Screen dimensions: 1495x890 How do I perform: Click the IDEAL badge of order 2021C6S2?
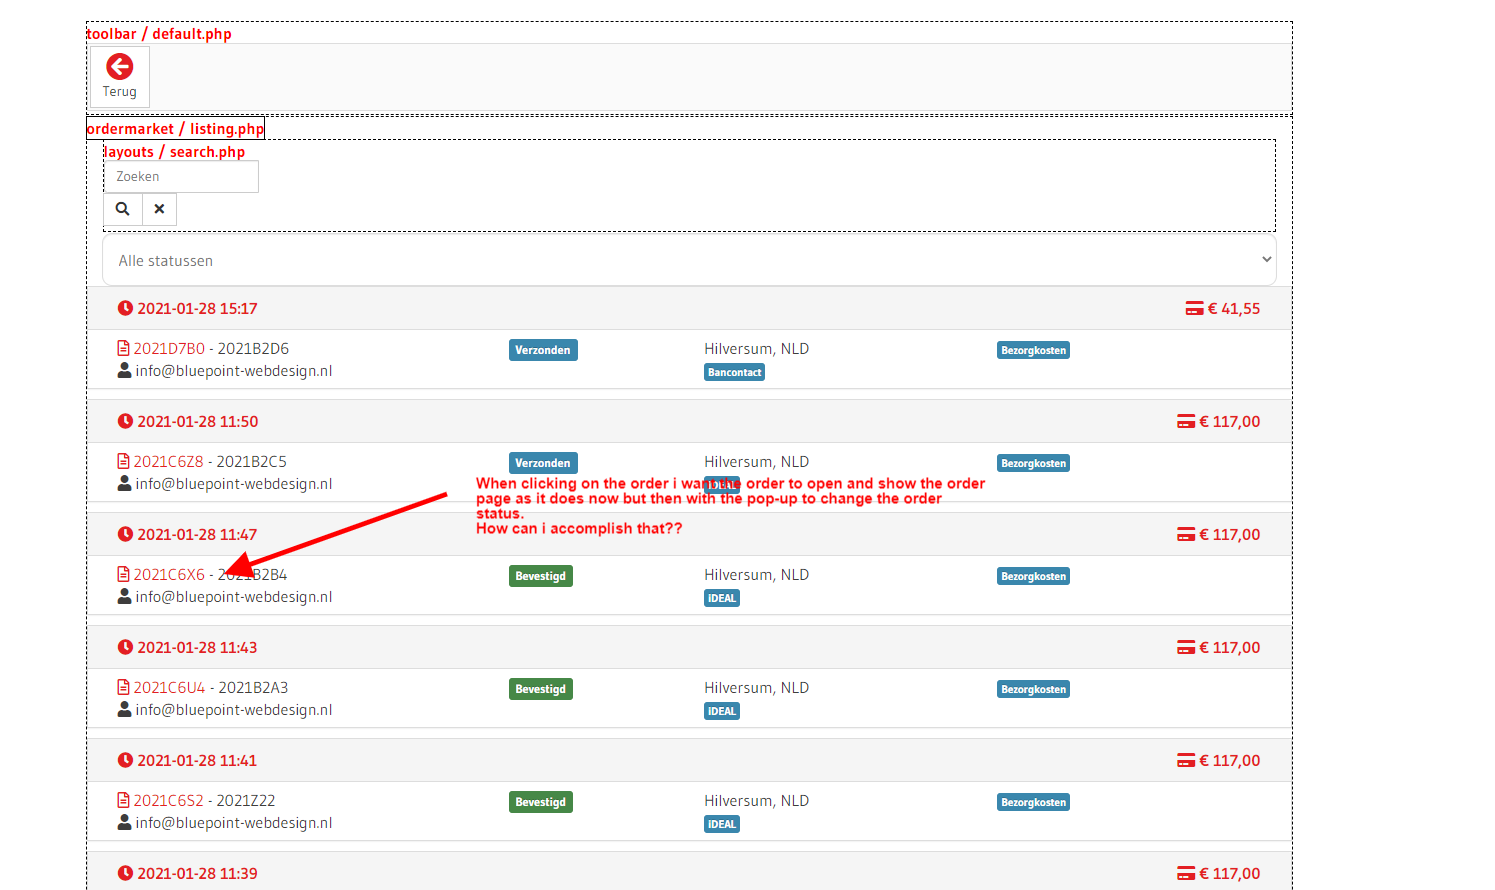point(722,824)
